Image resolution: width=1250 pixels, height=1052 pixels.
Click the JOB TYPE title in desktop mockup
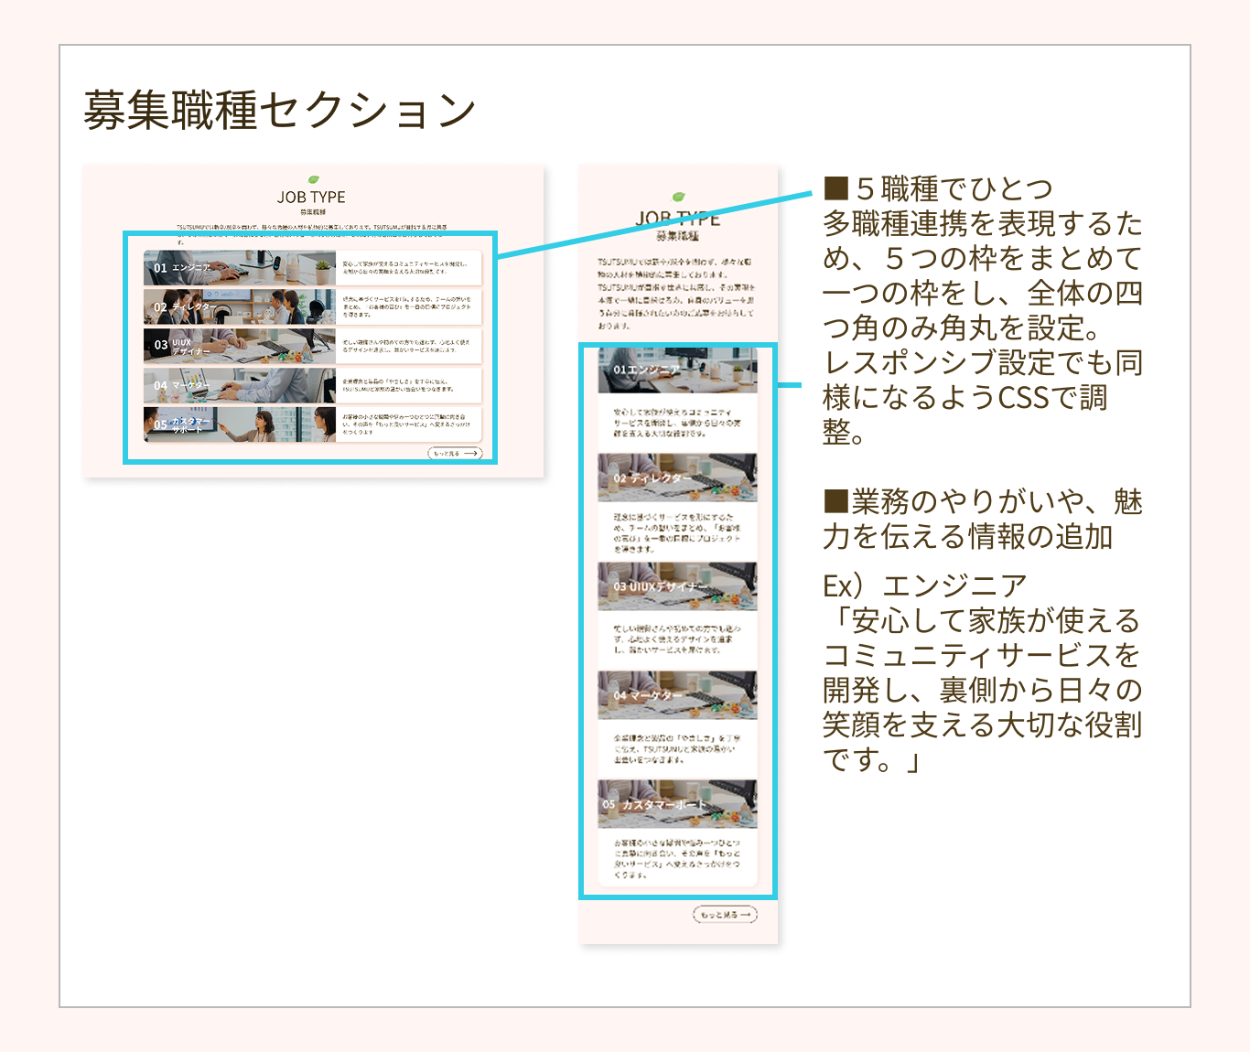click(312, 197)
